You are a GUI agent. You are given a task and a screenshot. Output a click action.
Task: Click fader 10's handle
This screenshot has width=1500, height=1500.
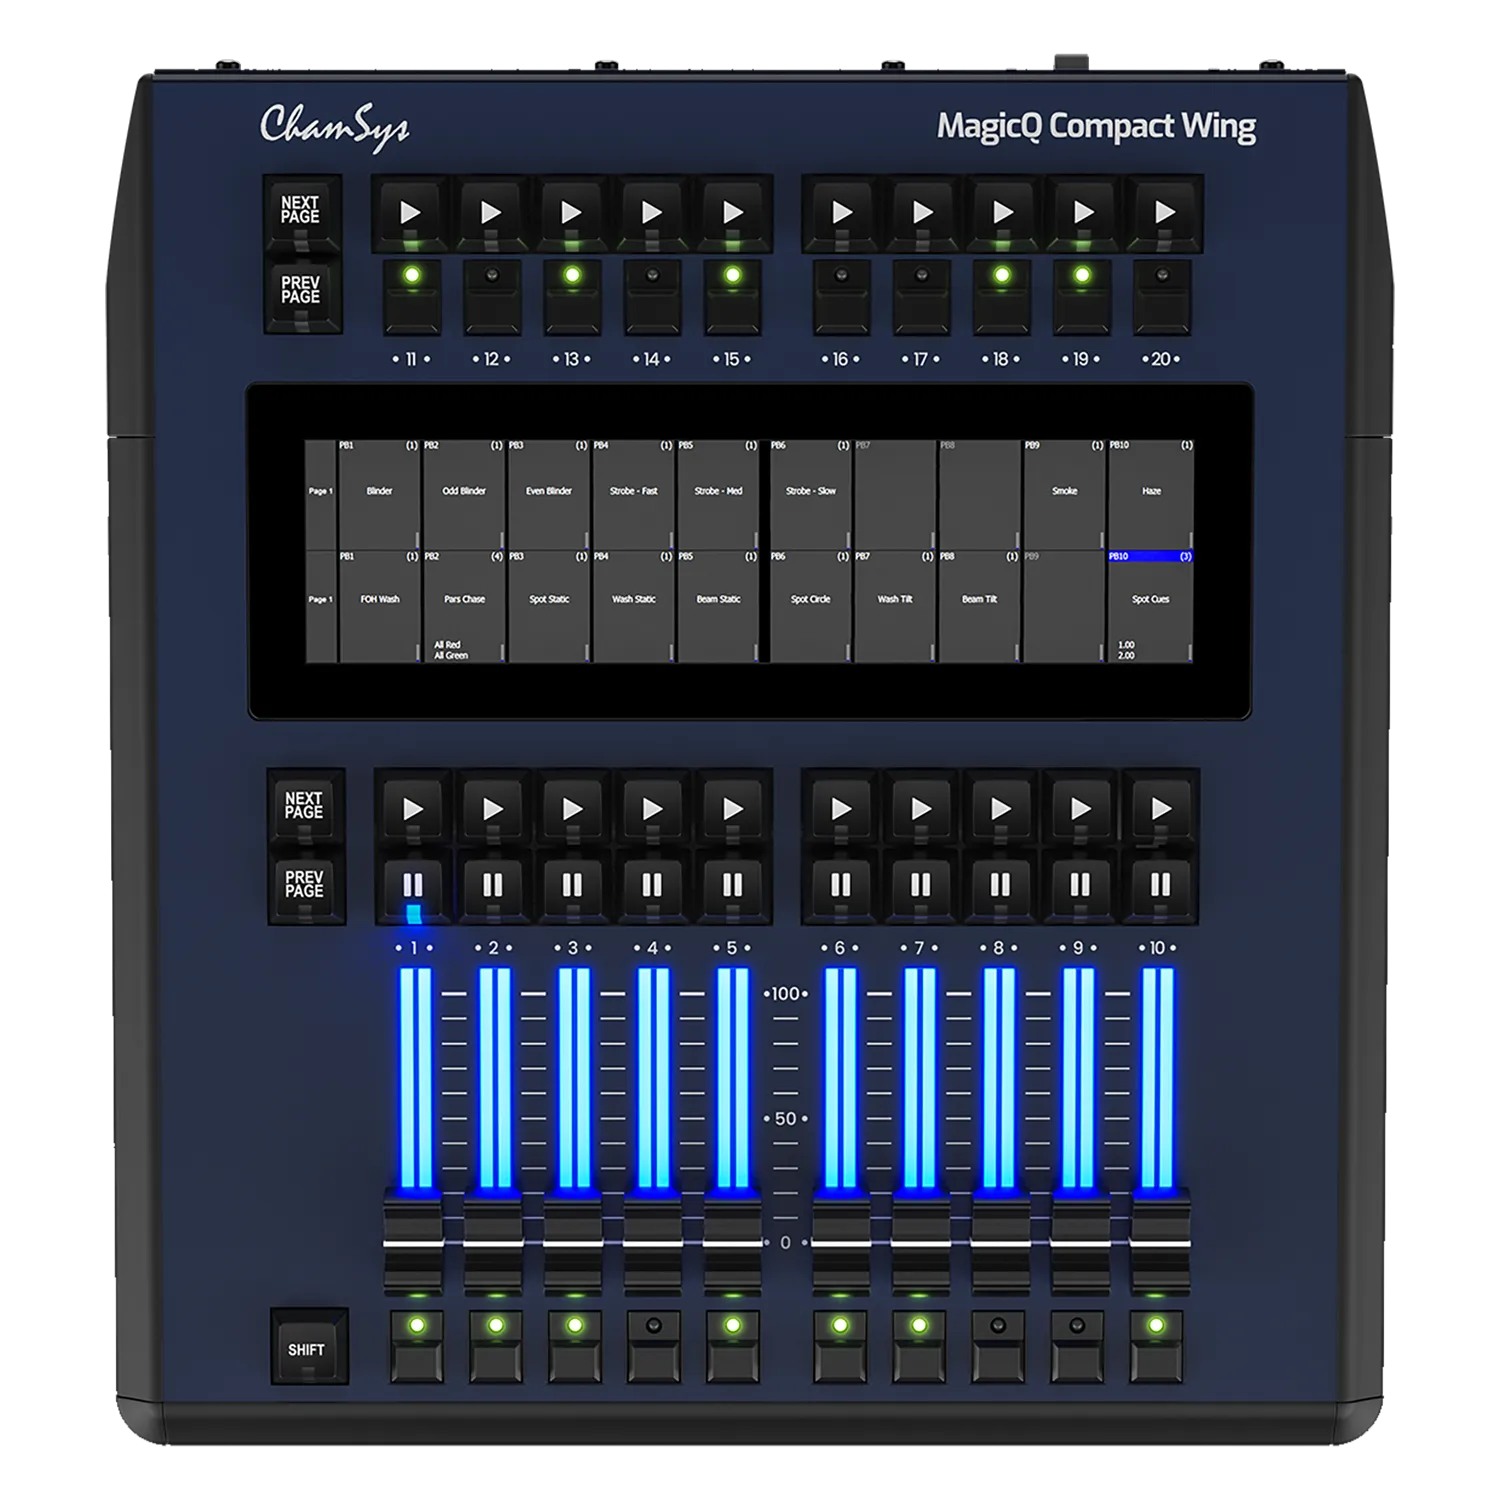point(1159,1243)
